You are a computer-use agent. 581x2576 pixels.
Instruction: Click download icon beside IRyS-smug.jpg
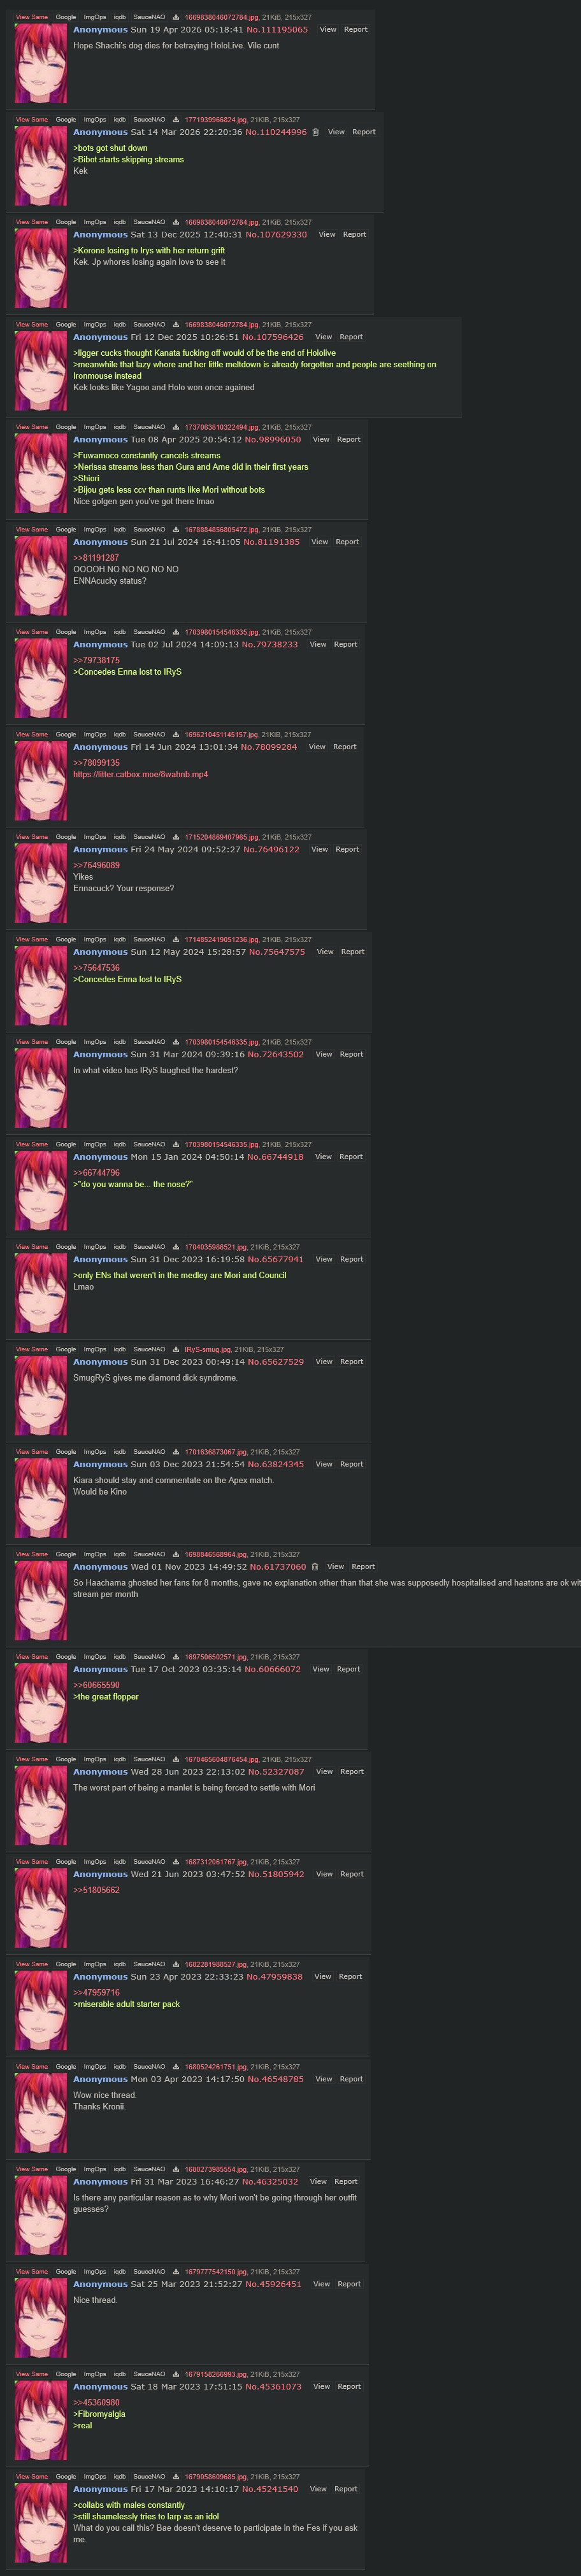tap(176, 1349)
